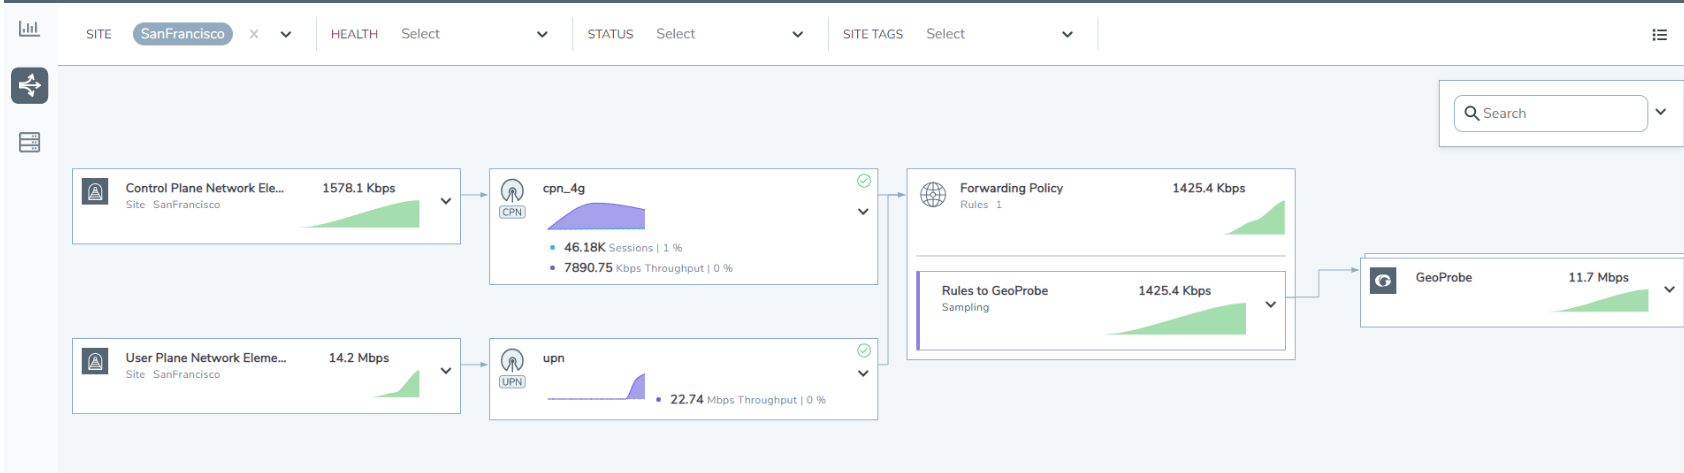1684x473 pixels.
Task: Expand the Rules to GeoProbe card
Action: [x=1270, y=305]
